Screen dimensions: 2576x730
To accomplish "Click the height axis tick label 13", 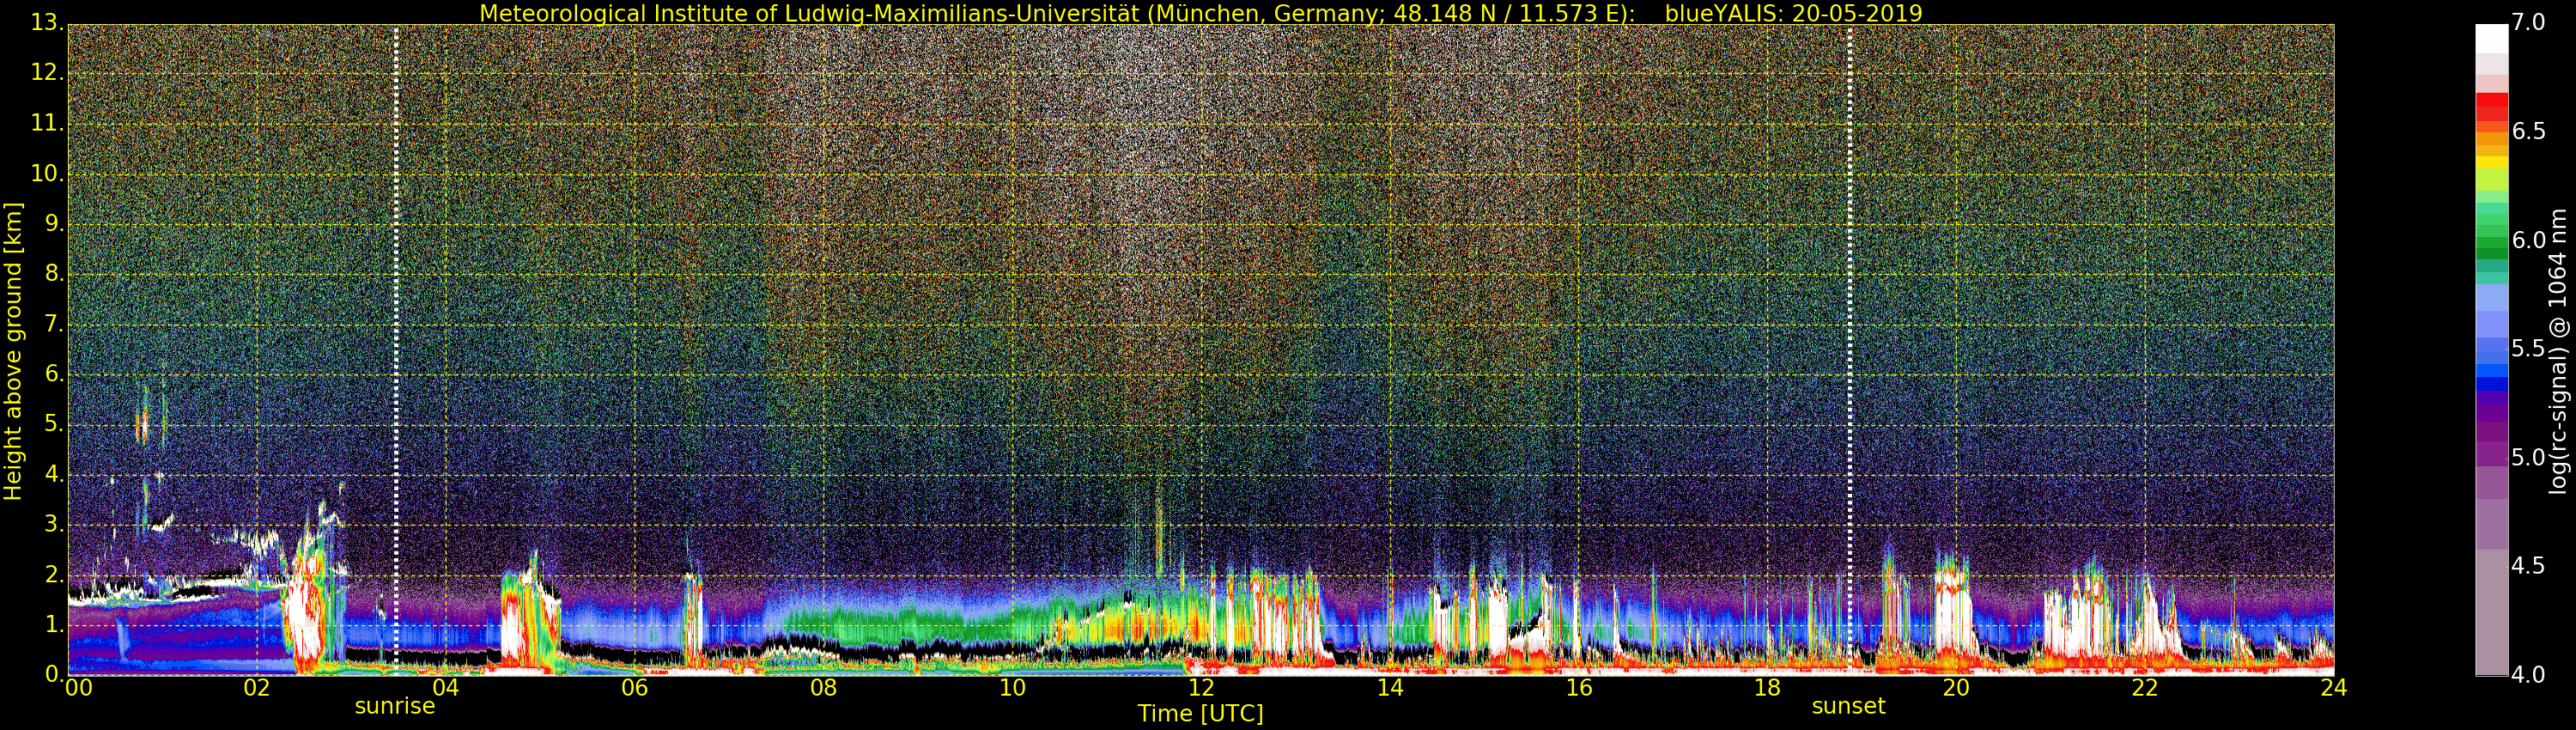I will [46, 22].
